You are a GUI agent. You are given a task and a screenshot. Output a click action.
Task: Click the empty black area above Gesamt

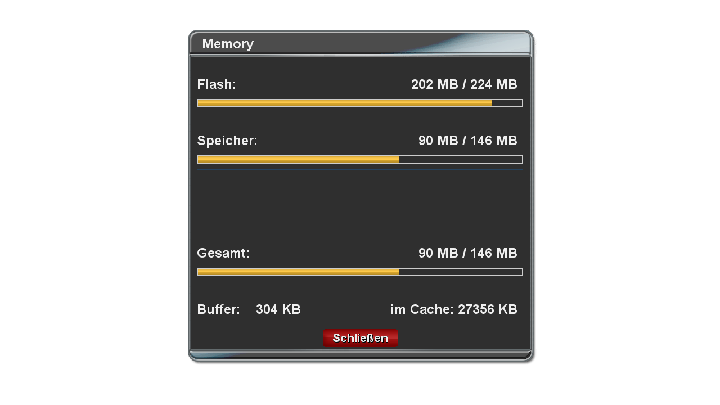click(x=360, y=207)
